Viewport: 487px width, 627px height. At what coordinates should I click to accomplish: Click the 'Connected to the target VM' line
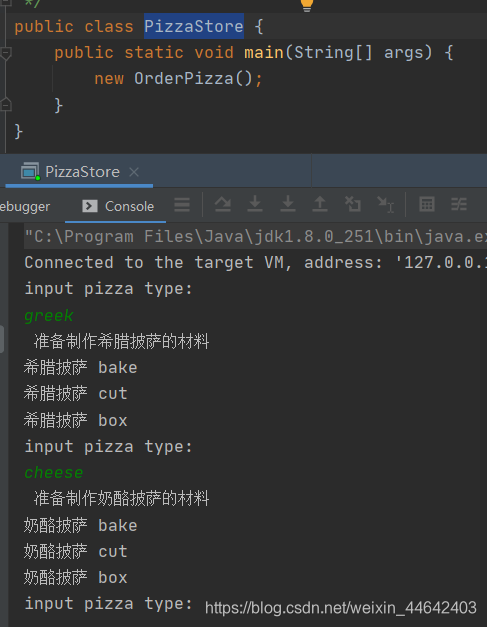(255, 263)
